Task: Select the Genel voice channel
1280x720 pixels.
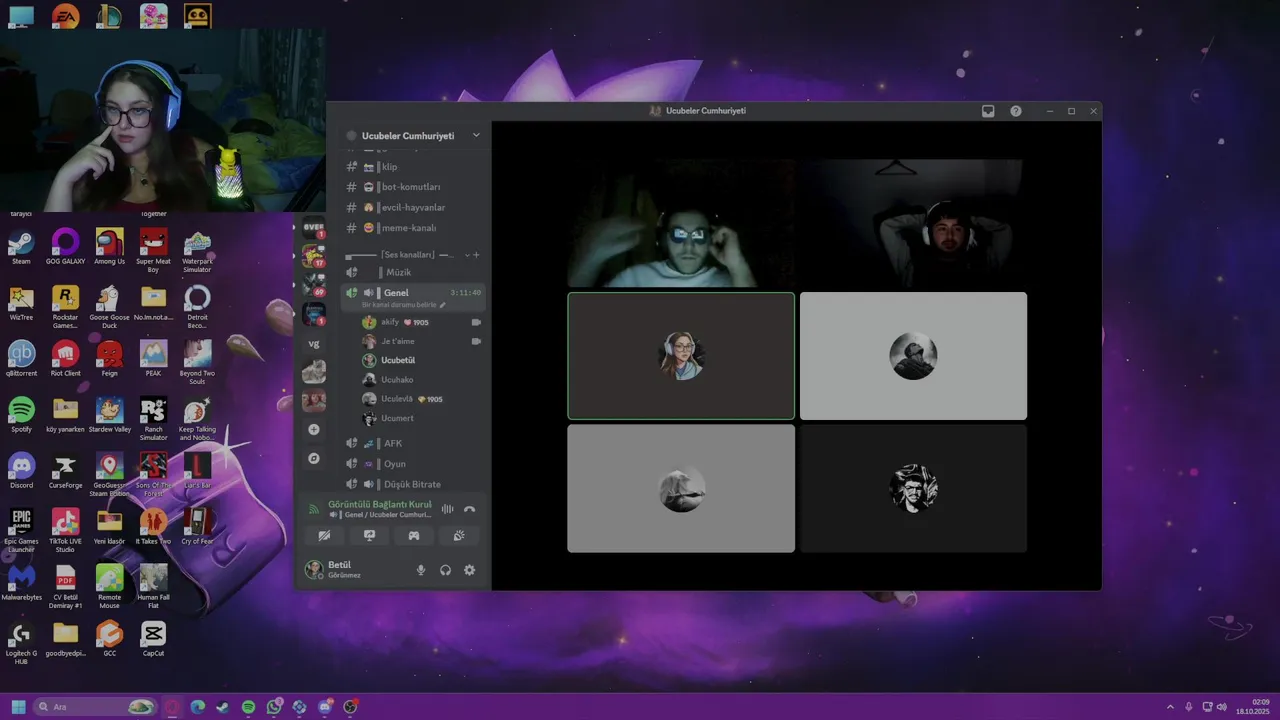Action: [x=396, y=293]
